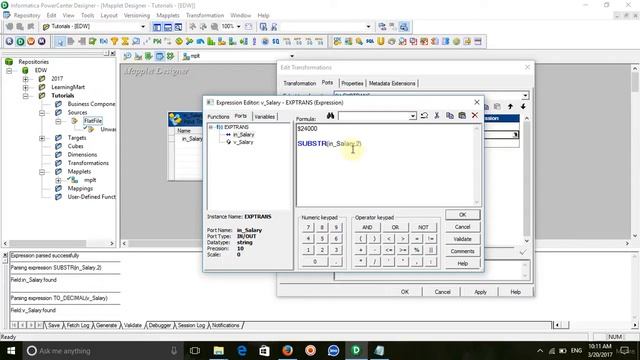Open the Repository menu

(x=27, y=16)
